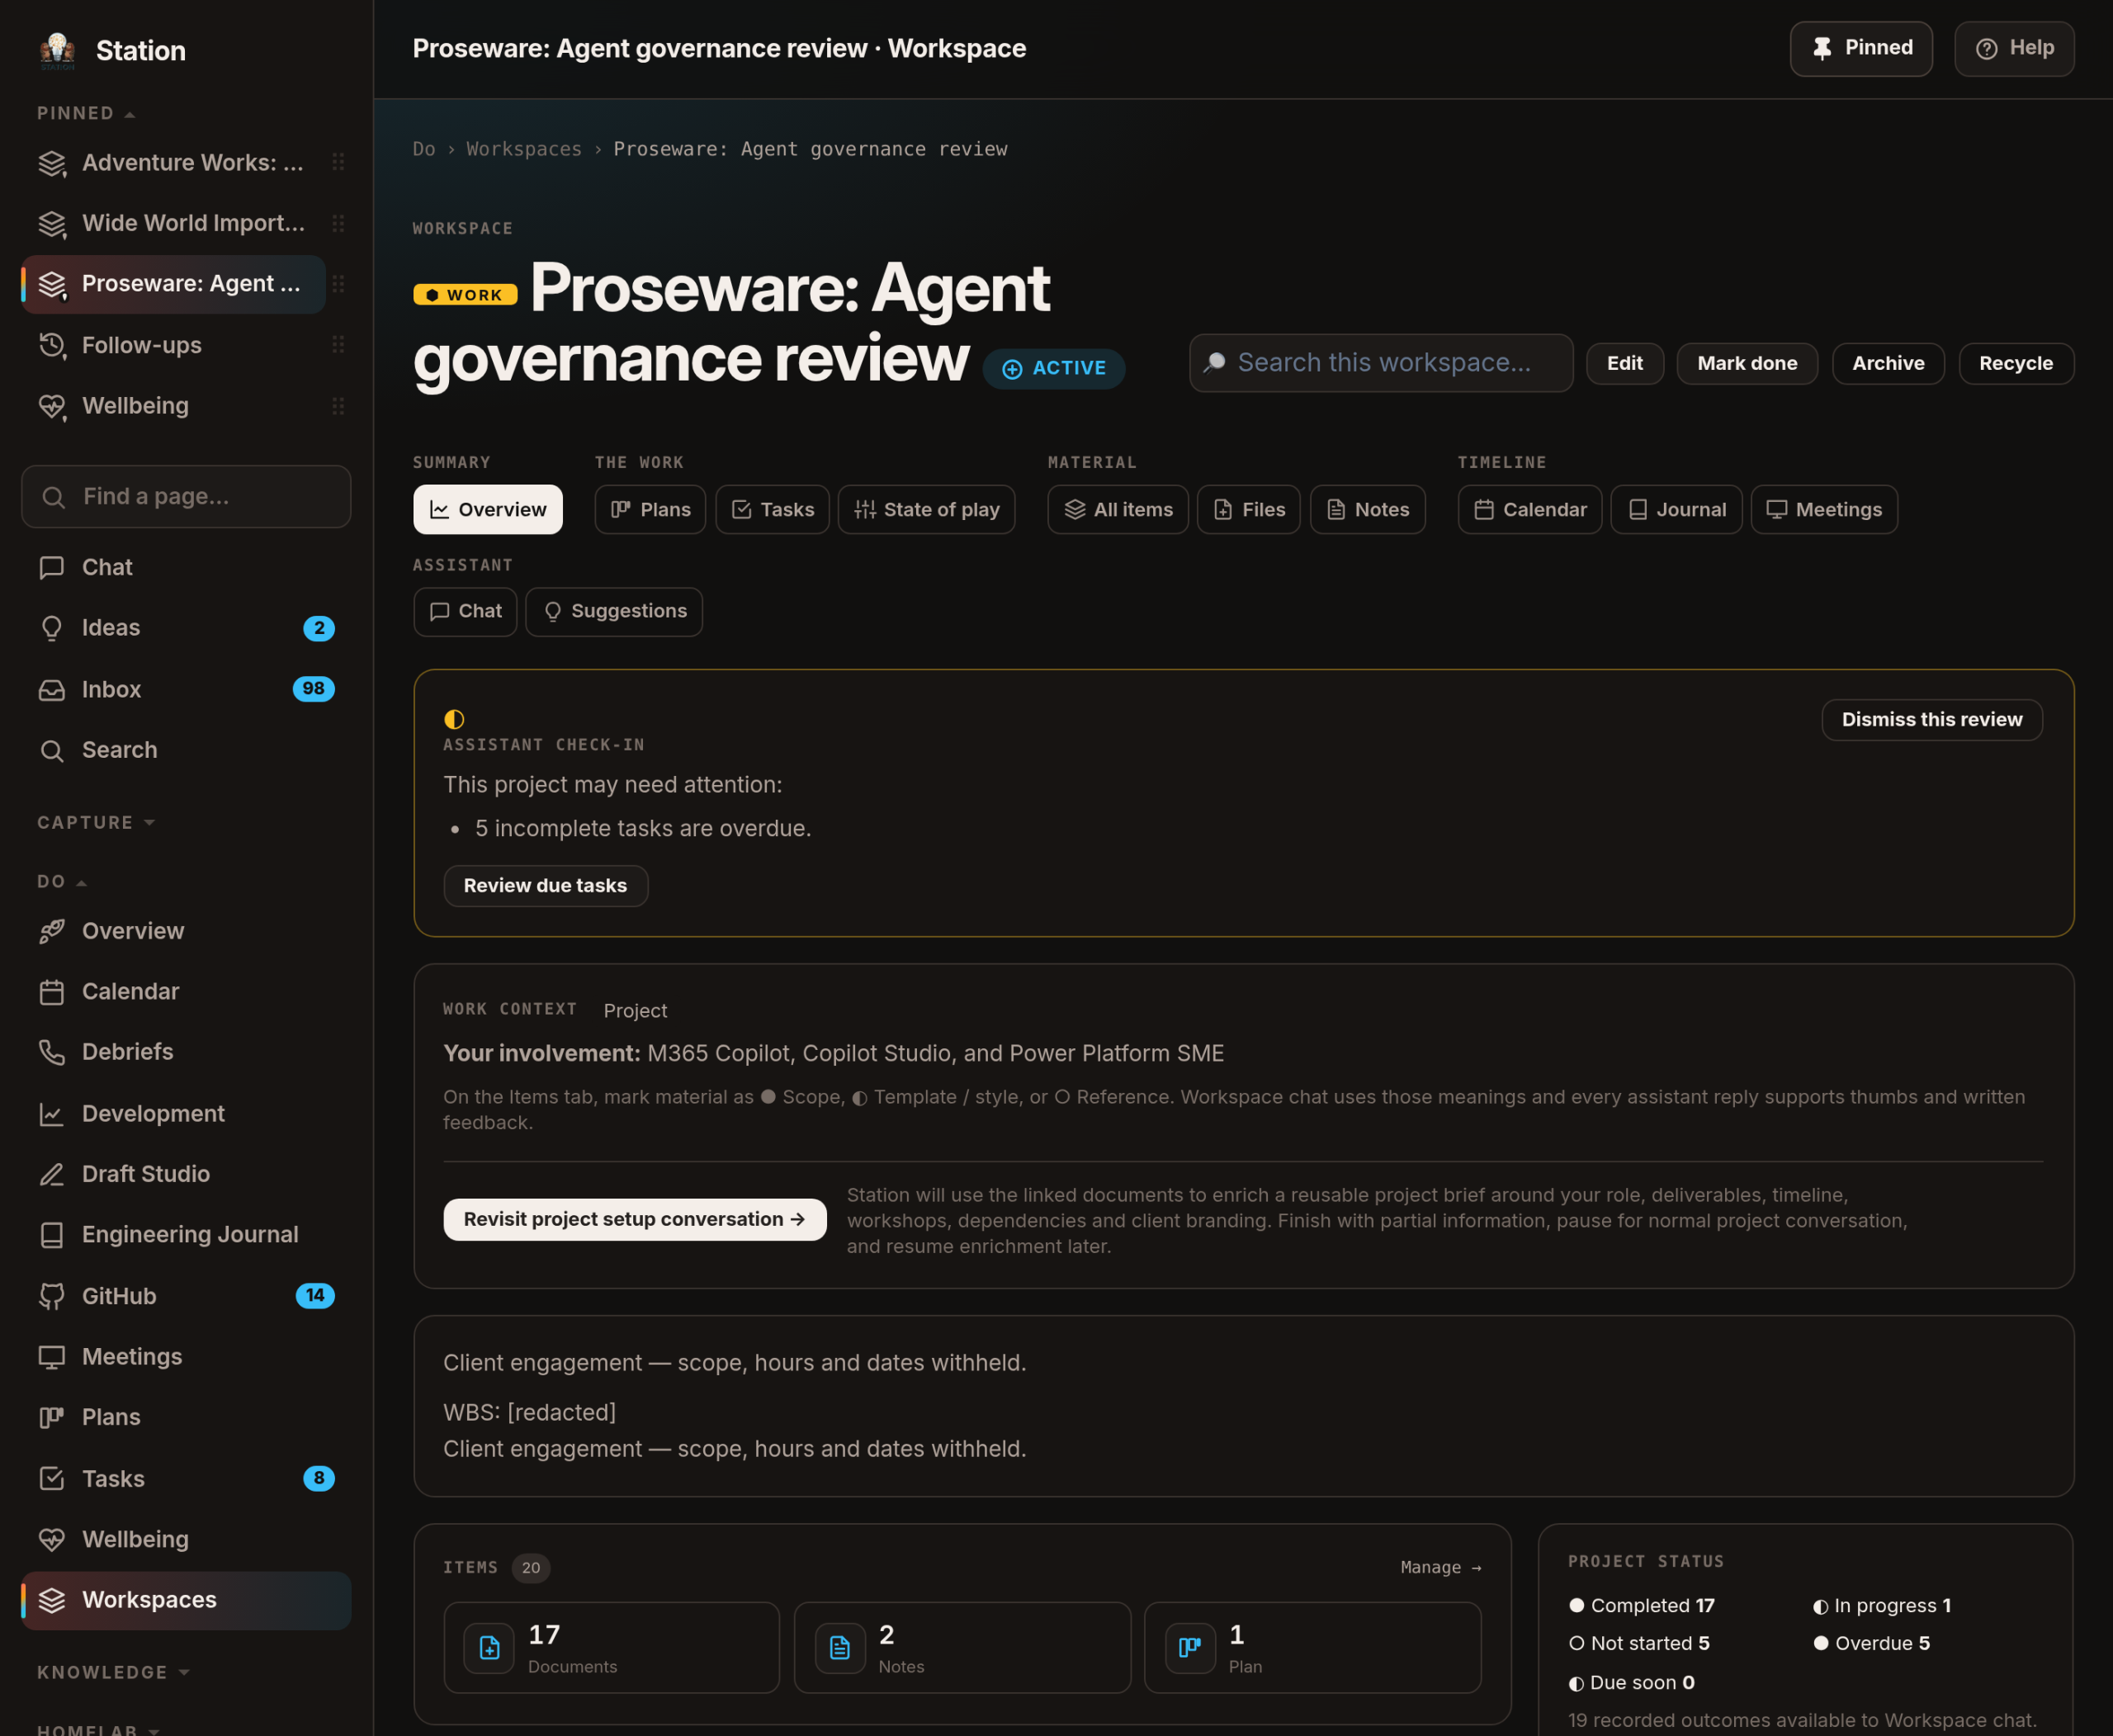
Task: Click the Wide World Import drag handle
Action: [338, 223]
